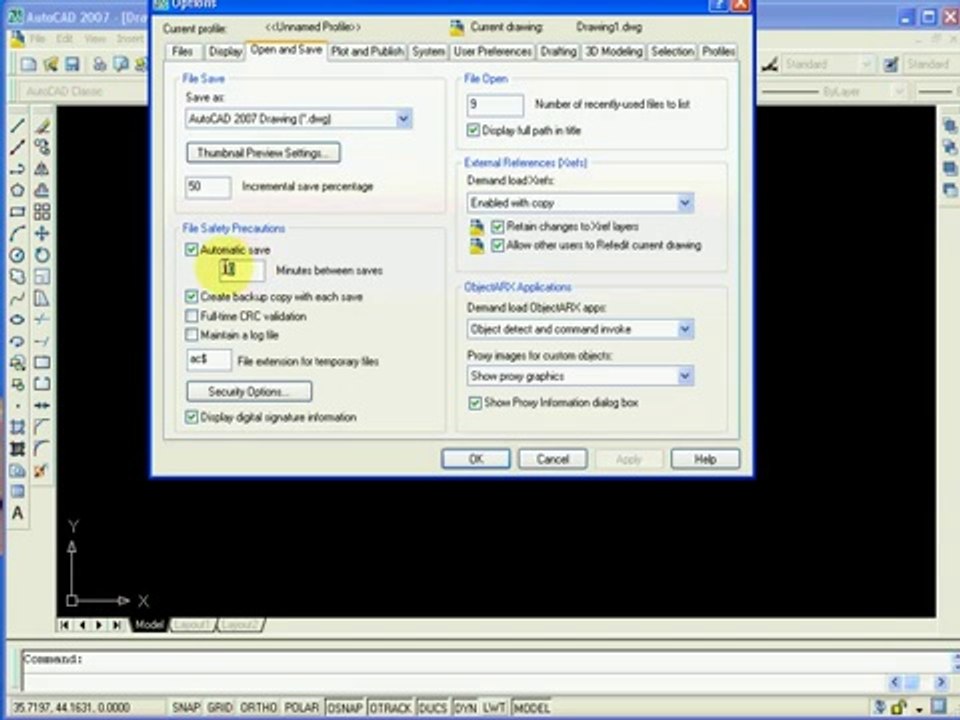Click the Explode modify tool icon

pyautogui.click(x=42, y=470)
